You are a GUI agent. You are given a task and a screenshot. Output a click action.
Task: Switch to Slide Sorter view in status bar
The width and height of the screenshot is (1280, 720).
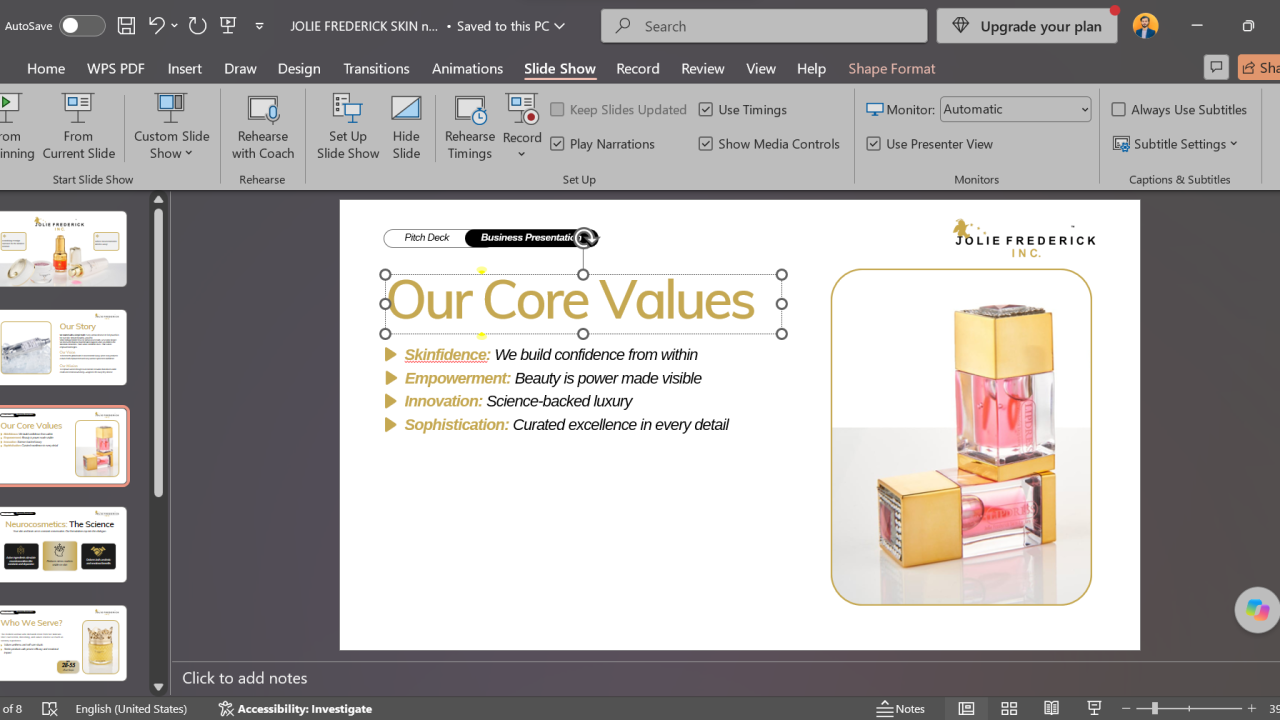(x=1009, y=708)
